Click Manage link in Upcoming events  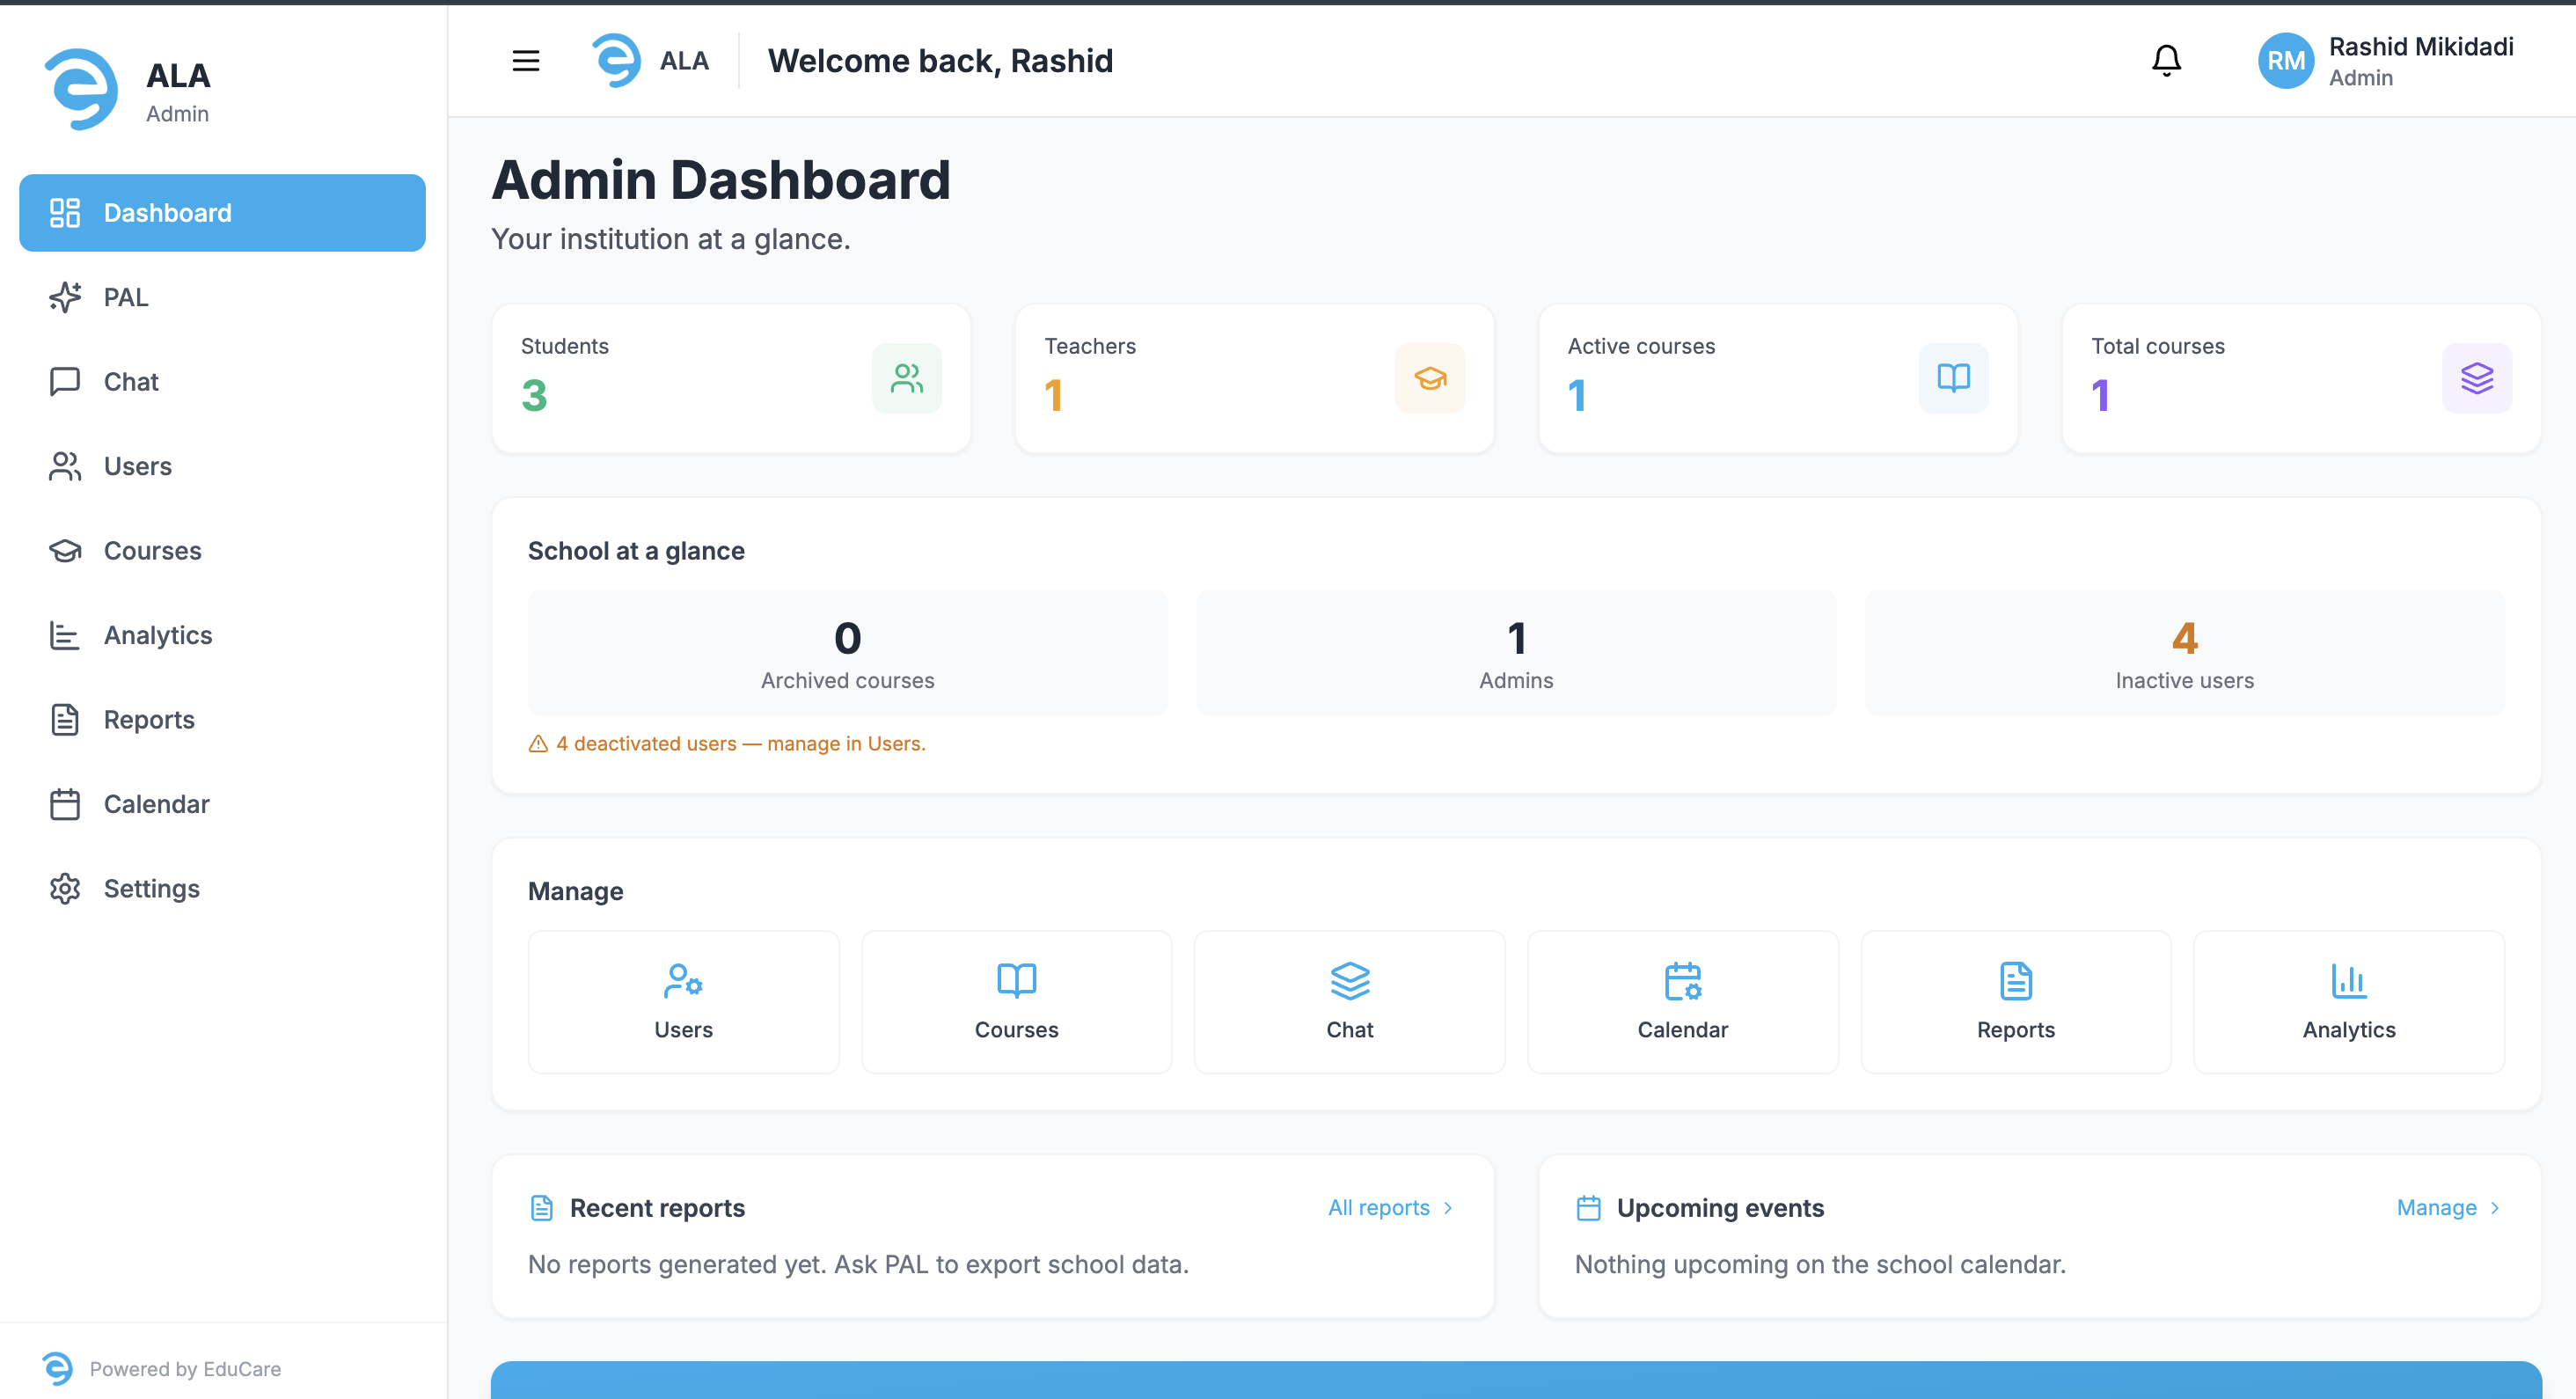click(x=2449, y=1208)
